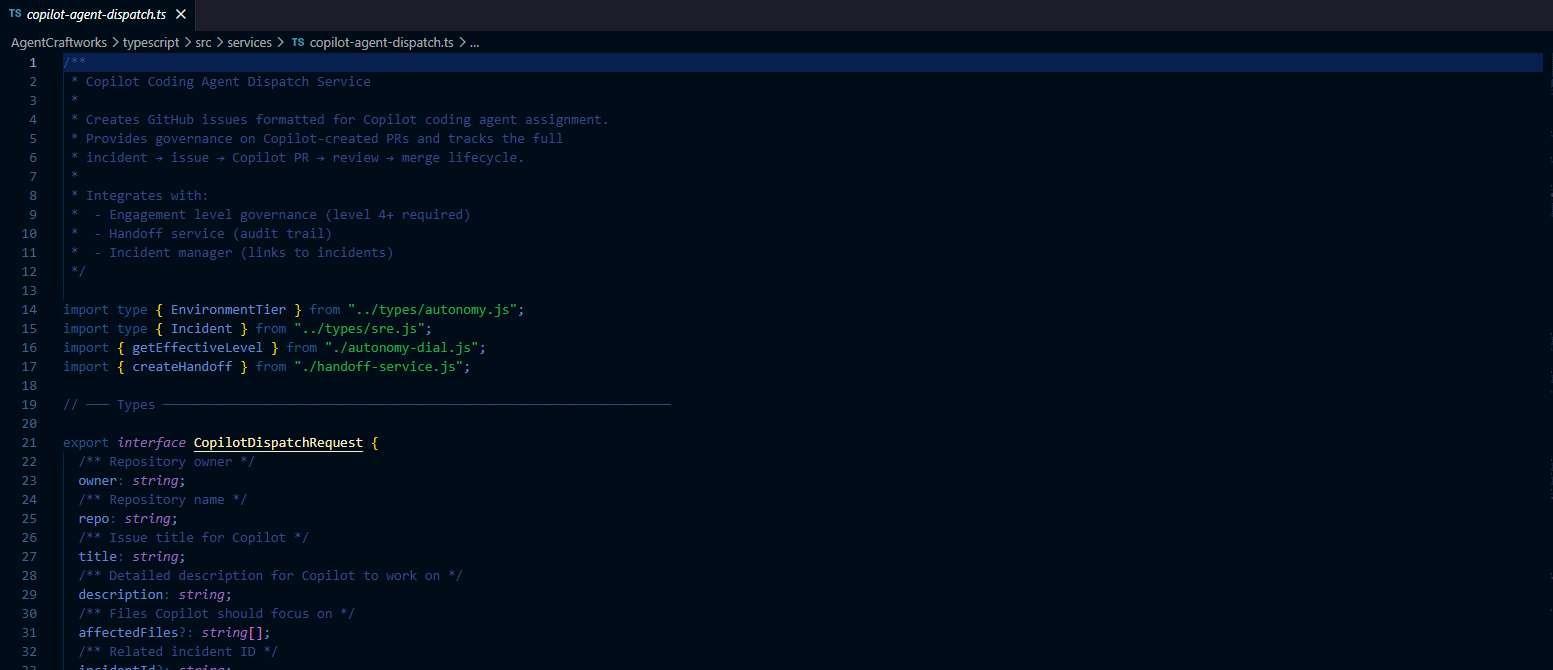Click line number 21 in the gutter
Screen dimensions: 1553x670
coord(28,443)
